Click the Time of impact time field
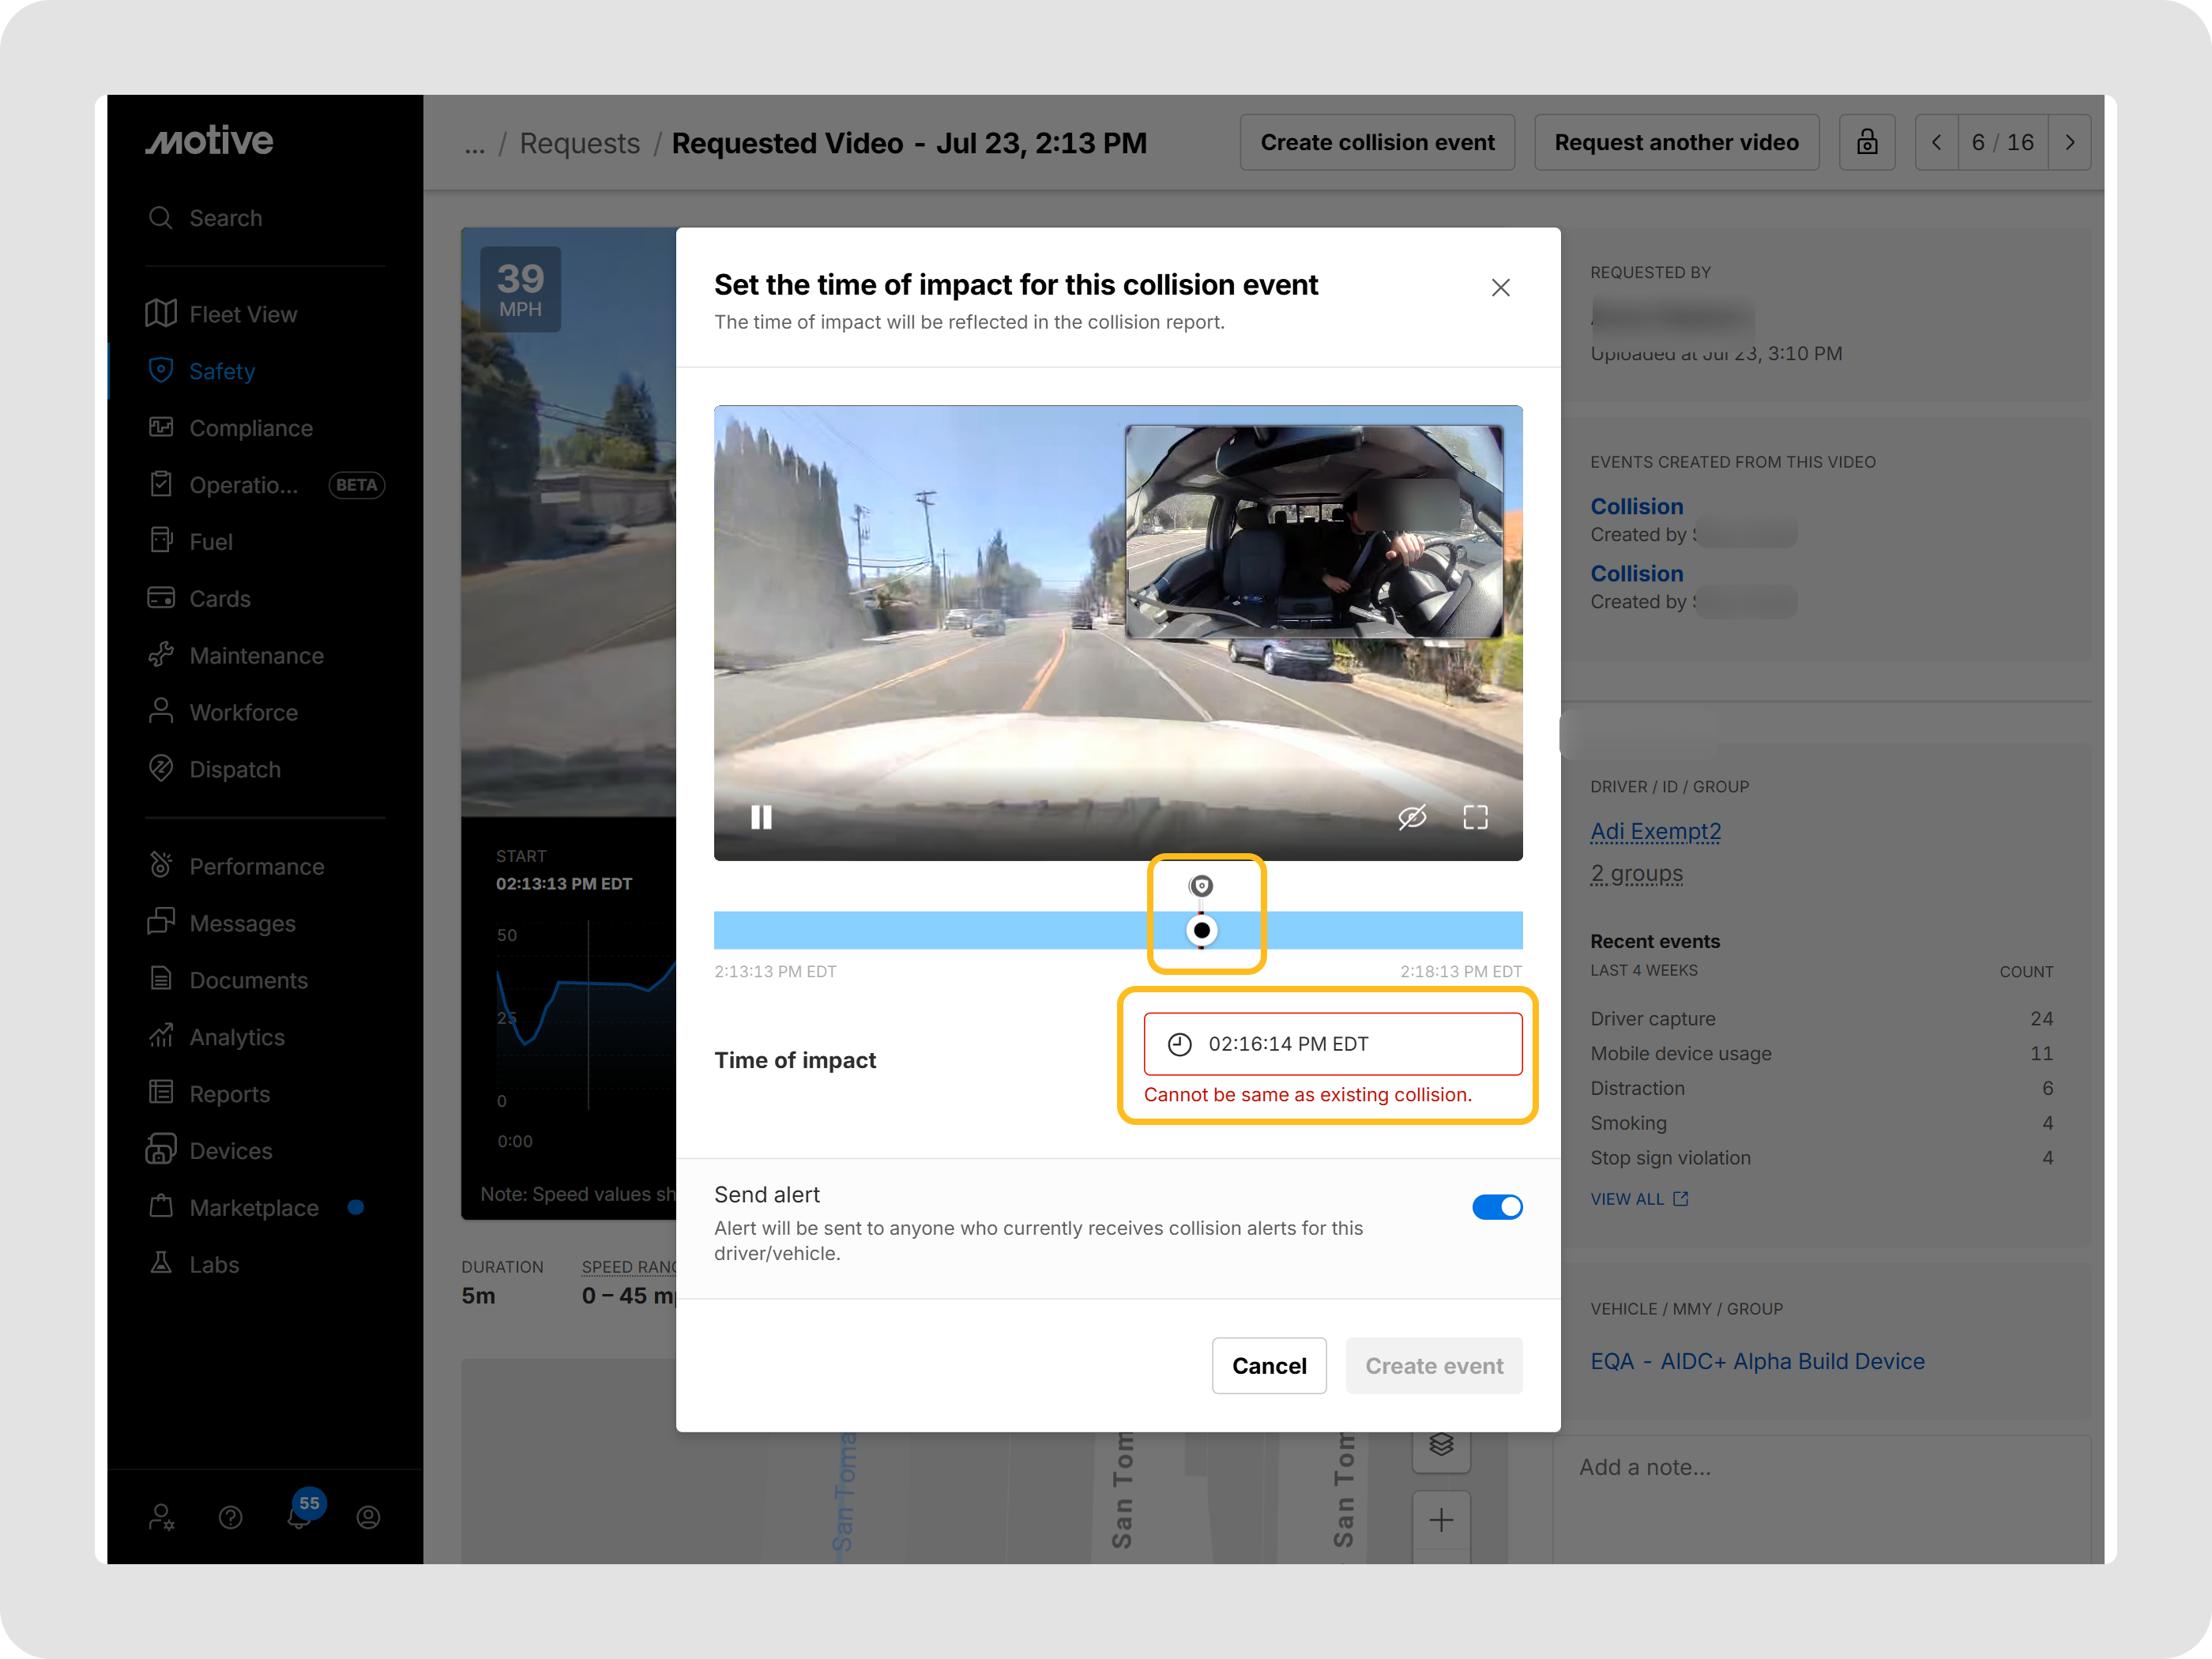The image size is (2212, 1659). [1333, 1044]
